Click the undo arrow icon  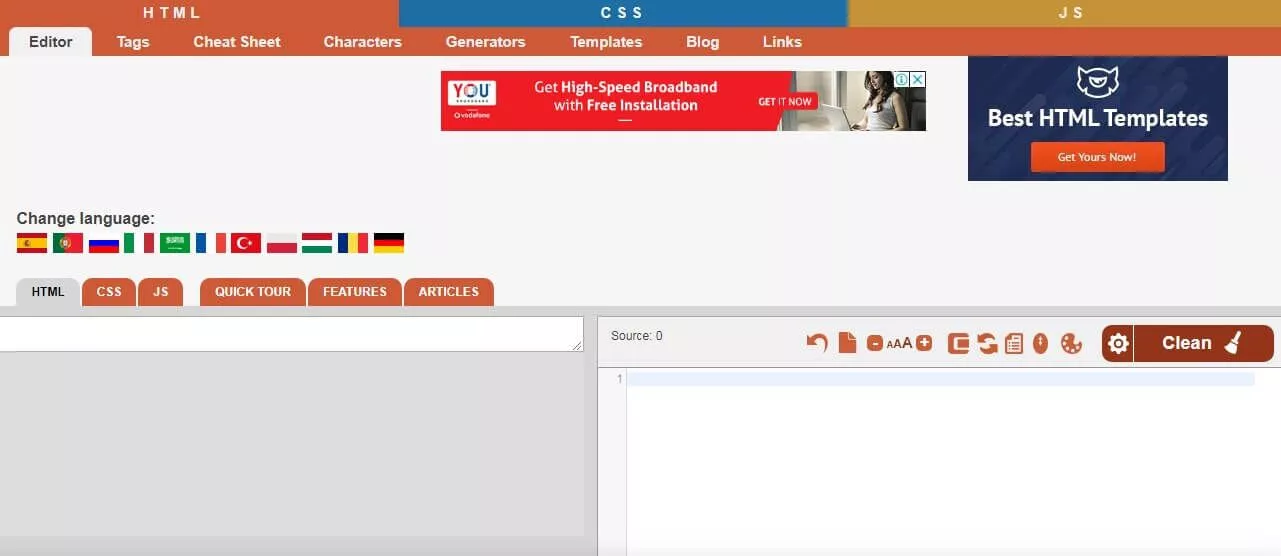[x=817, y=343]
